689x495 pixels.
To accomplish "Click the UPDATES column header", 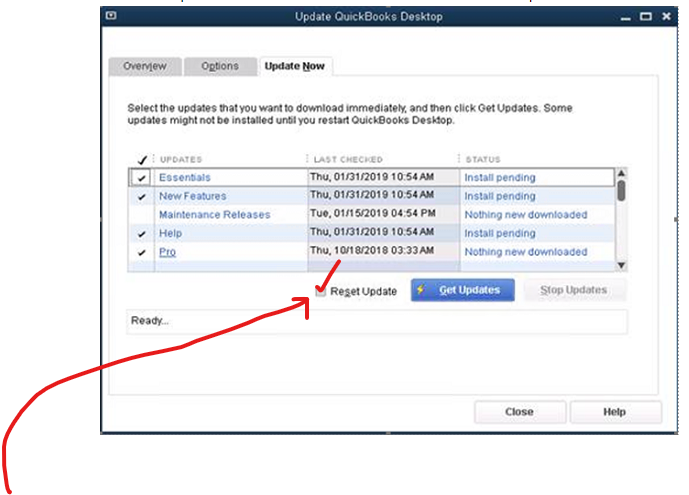I will (181, 159).
